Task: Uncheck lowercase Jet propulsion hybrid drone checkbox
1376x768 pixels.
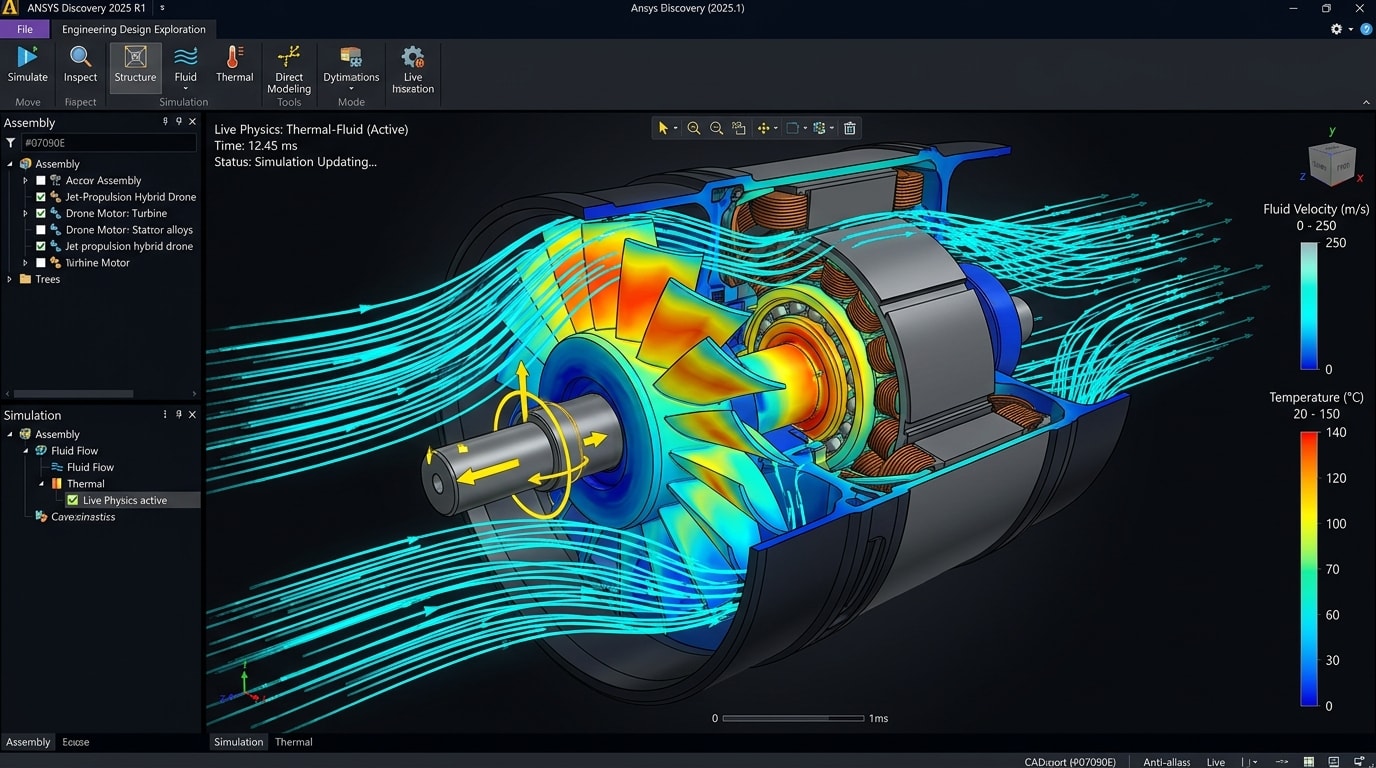Action: pos(41,246)
